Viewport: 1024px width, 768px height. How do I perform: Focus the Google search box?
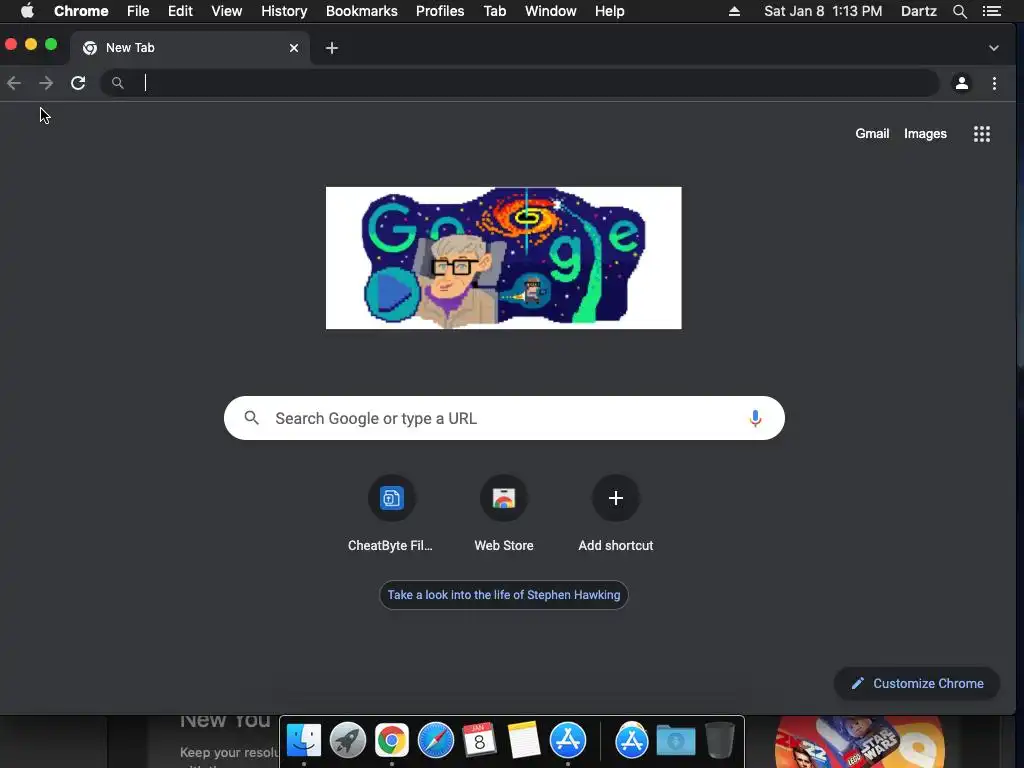504,418
